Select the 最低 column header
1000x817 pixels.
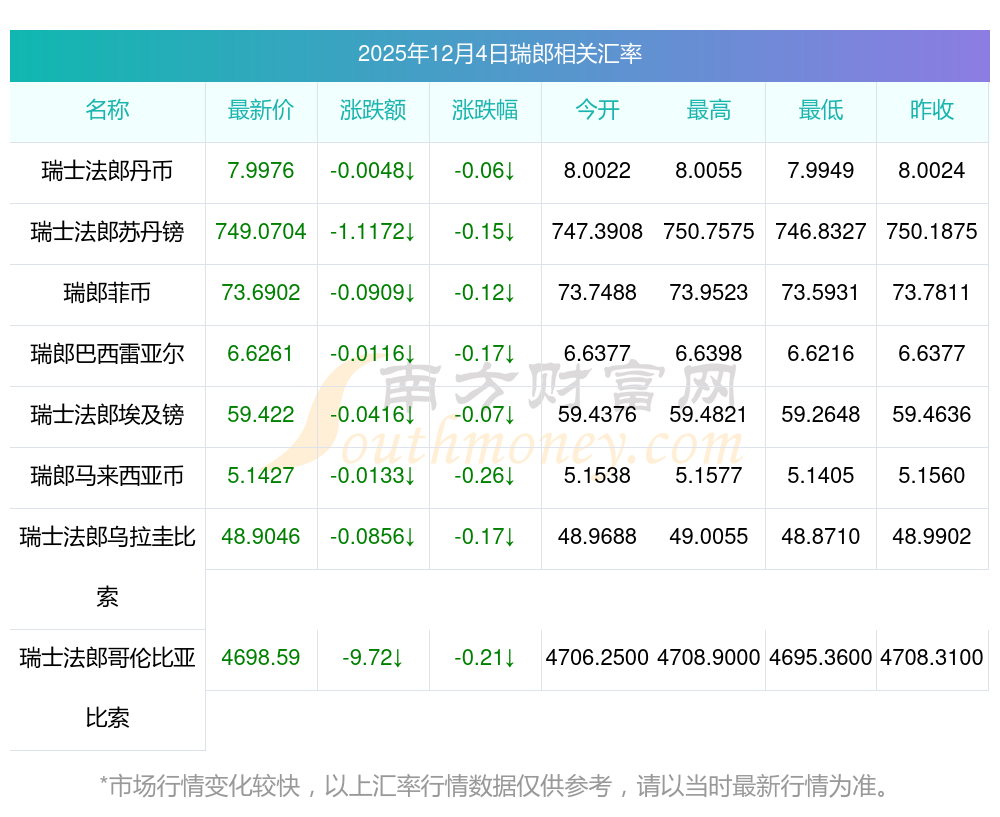pyautogui.click(x=821, y=110)
